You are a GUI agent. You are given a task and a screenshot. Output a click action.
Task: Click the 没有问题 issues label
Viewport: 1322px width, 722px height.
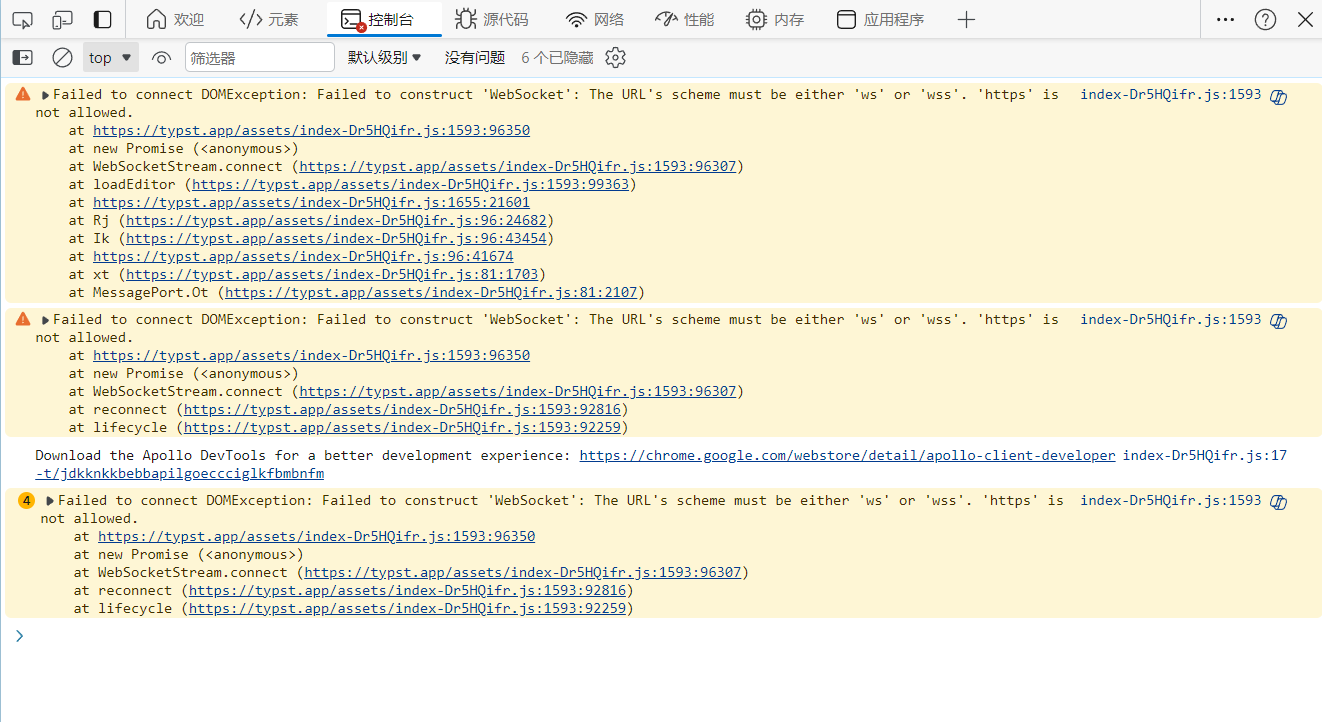tap(475, 57)
